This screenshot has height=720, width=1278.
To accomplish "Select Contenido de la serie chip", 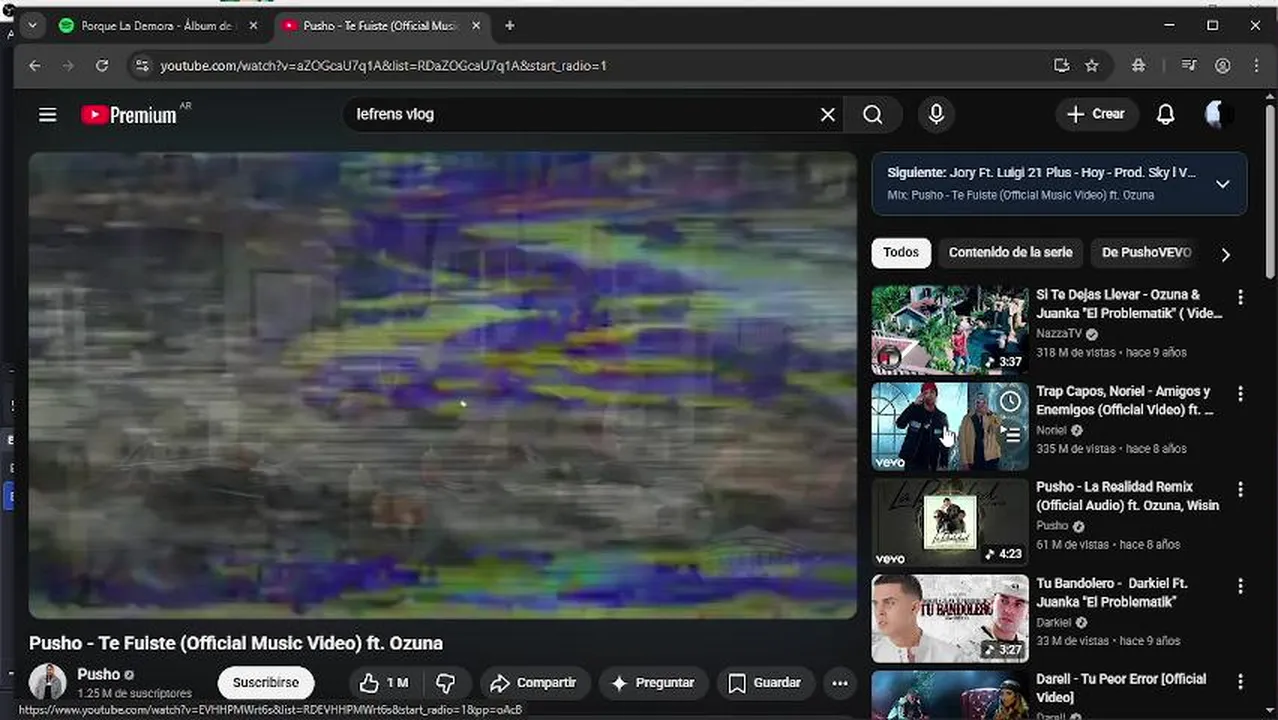I will pyautogui.click(x=1010, y=253).
